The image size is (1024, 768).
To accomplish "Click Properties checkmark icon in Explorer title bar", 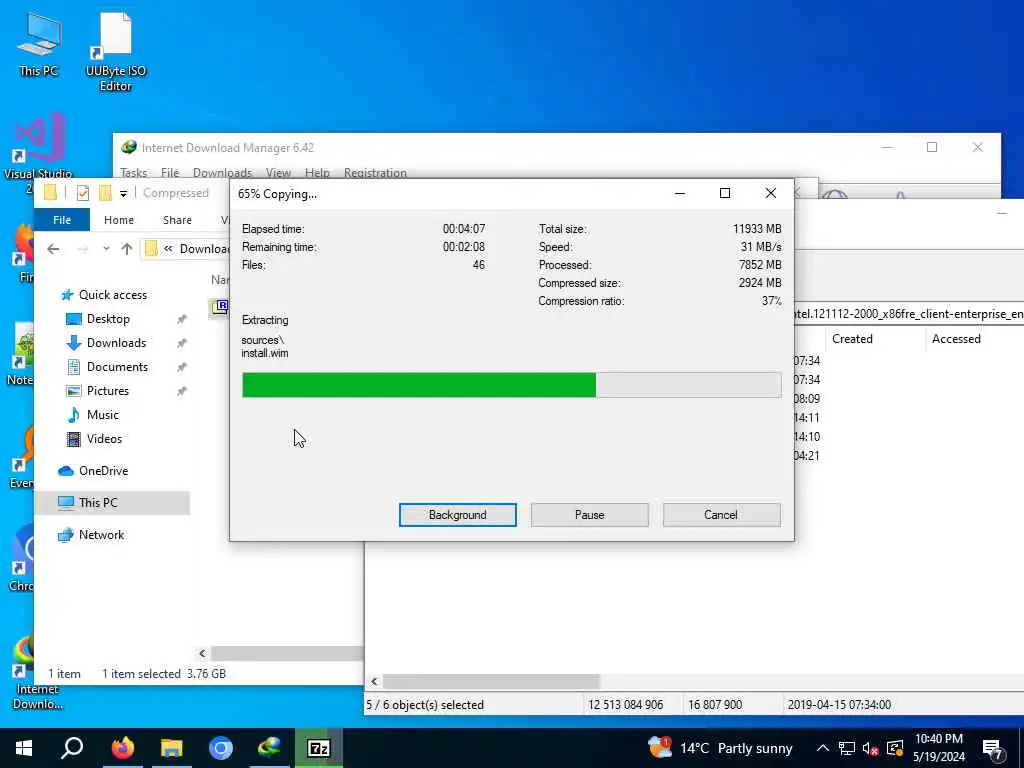I will pos(83,193).
